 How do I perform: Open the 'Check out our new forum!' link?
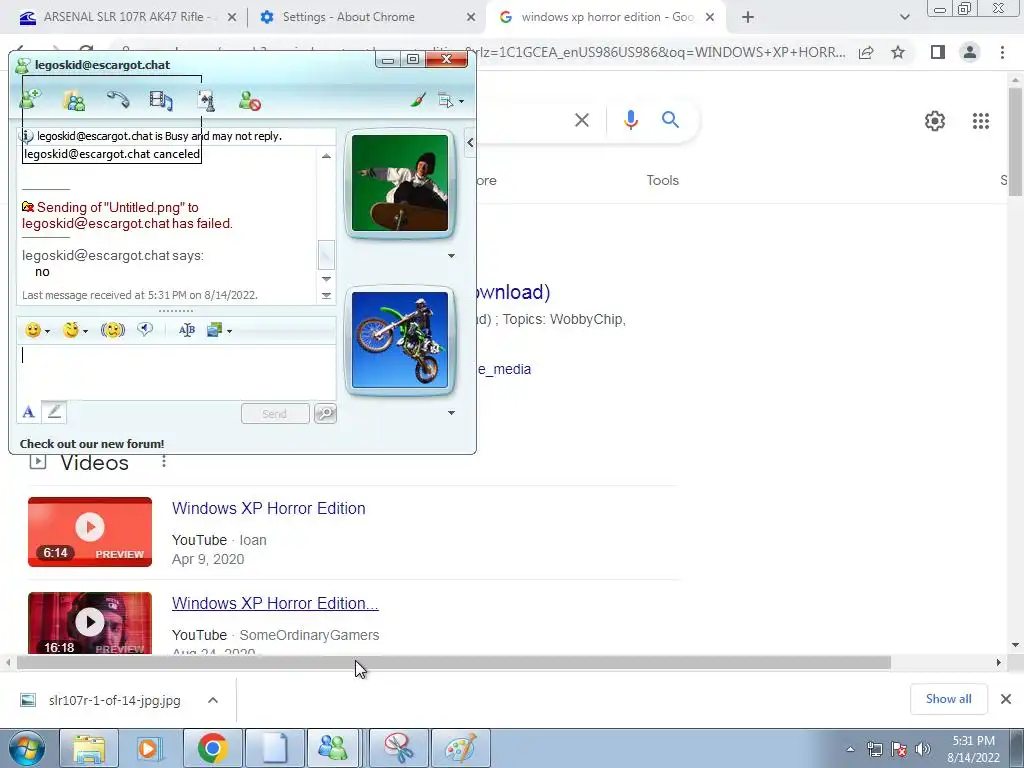coord(92,444)
